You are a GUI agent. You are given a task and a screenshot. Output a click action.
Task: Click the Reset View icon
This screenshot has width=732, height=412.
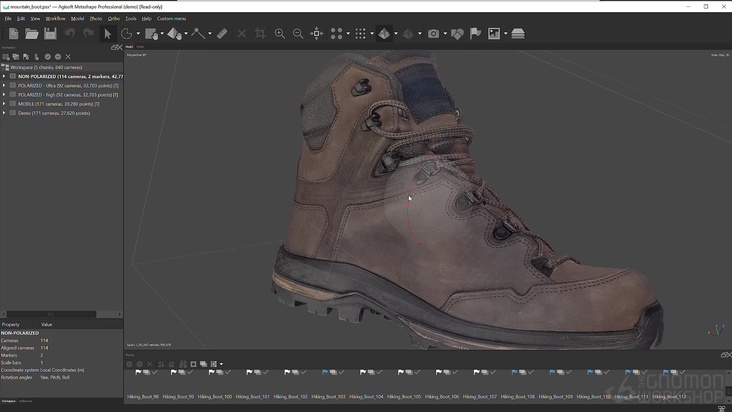317,34
